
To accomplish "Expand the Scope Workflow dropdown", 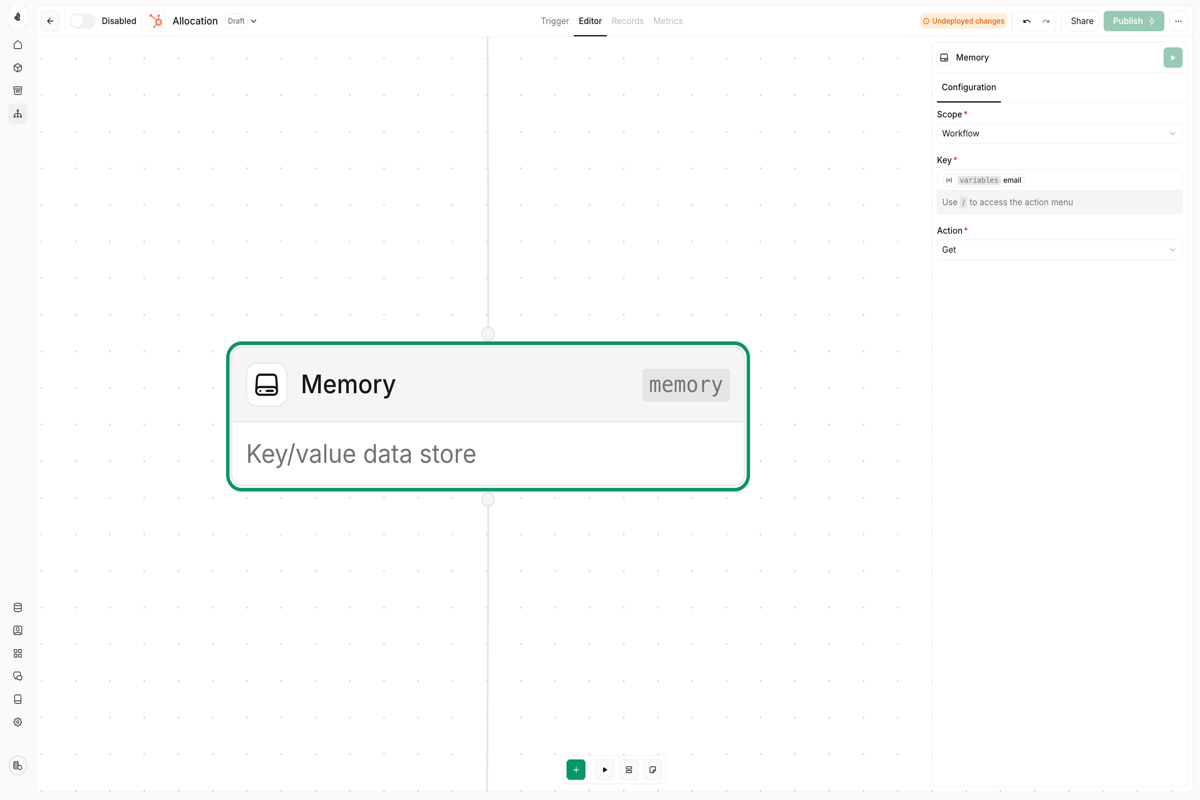I will click(1059, 133).
